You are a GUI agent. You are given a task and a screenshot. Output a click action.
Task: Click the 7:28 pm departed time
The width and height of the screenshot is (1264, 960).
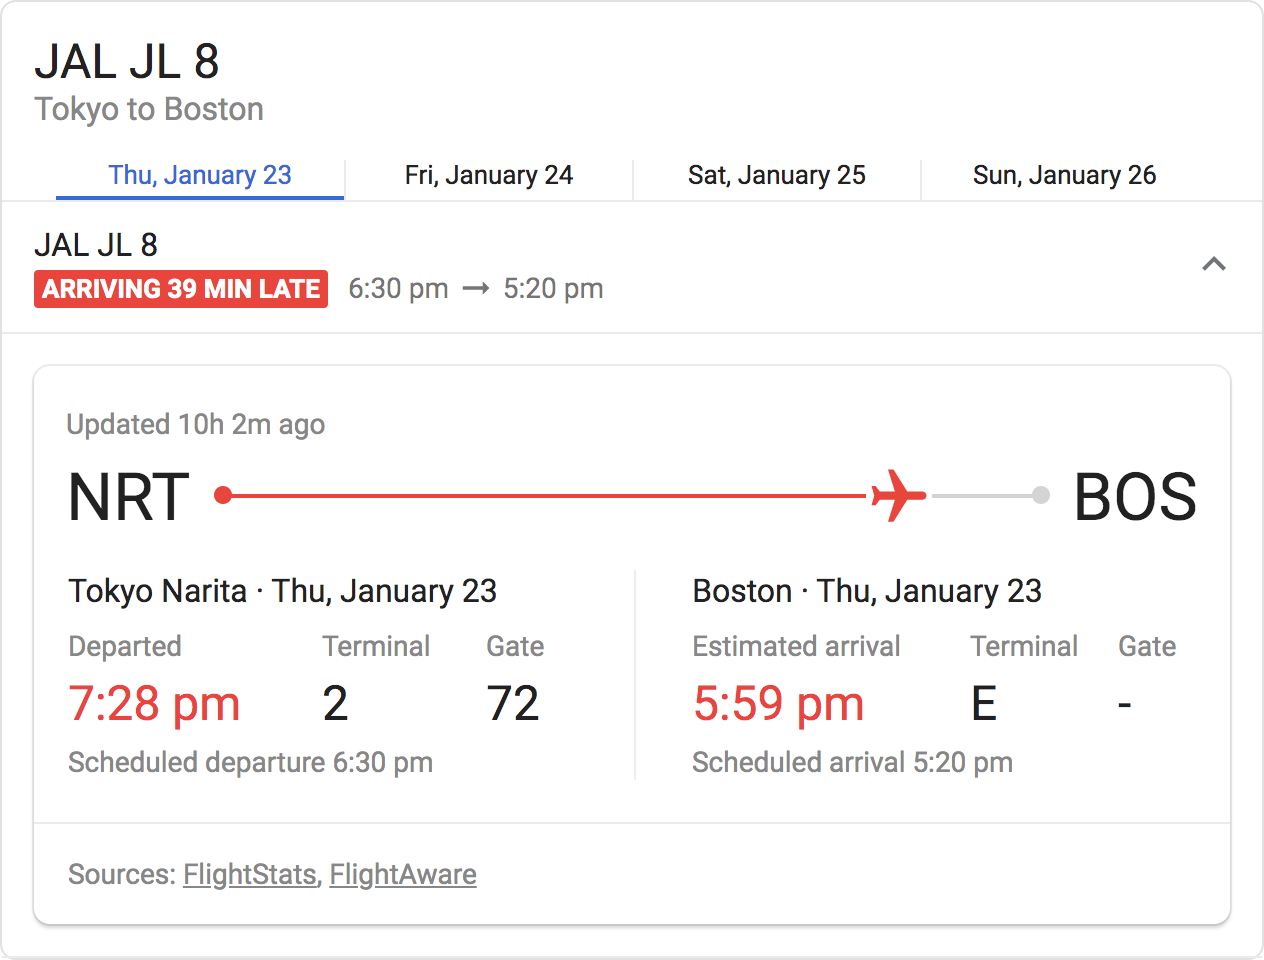point(154,703)
